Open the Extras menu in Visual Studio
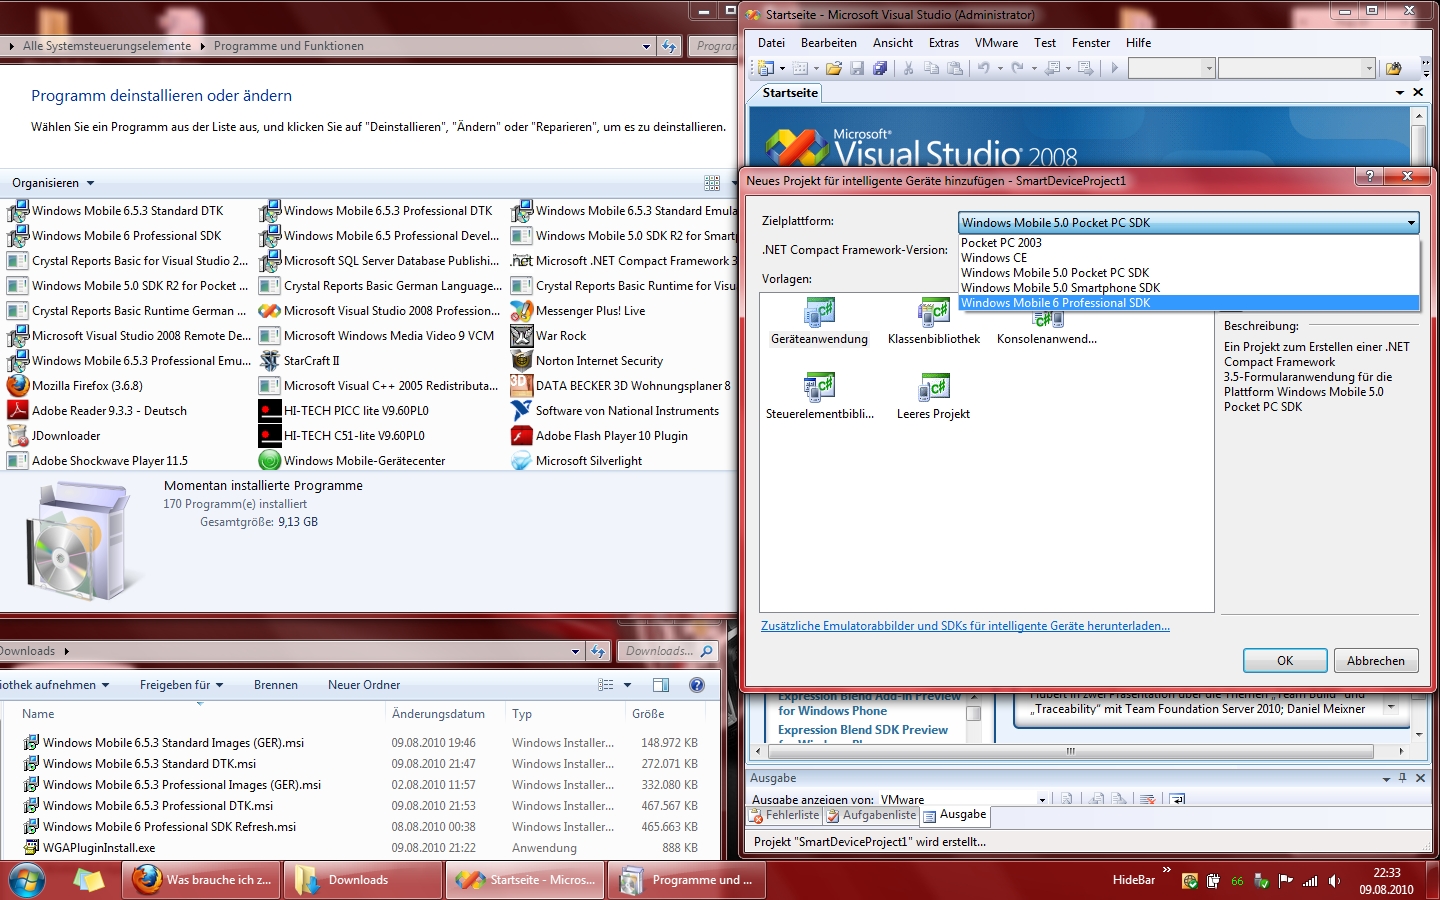Image resolution: width=1440 pixels, height=900 pixels. (x=944, y=43)
